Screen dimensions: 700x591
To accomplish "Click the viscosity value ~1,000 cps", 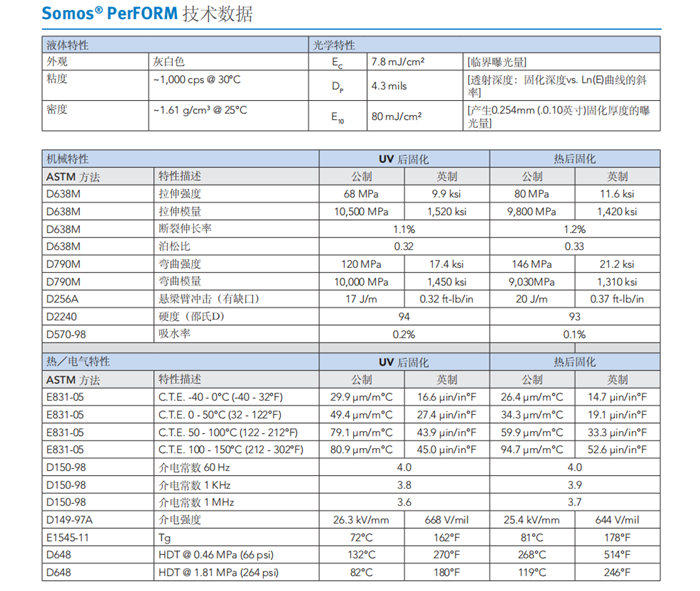I will pos(198,81).
